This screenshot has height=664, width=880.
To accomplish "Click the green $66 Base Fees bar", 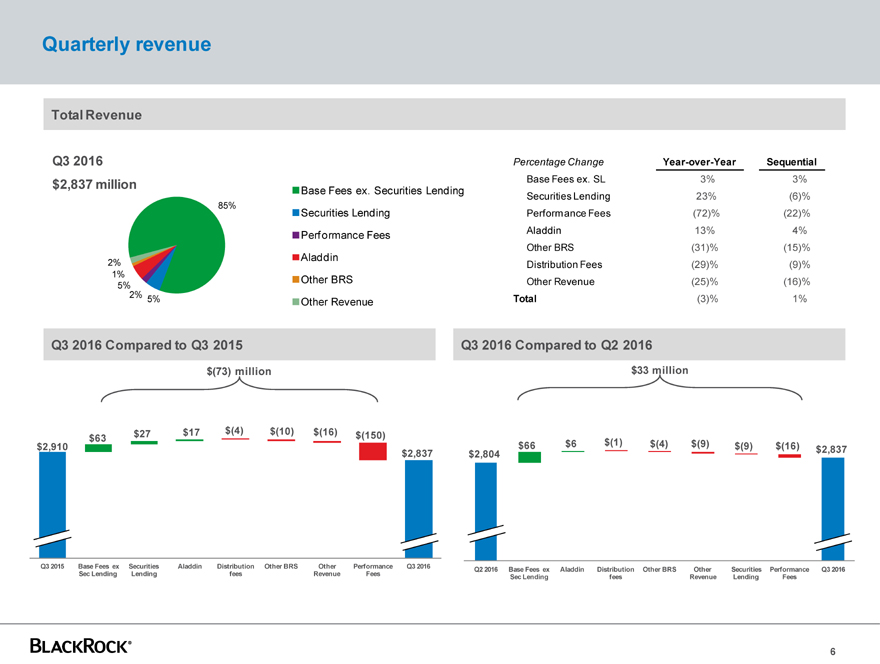I will click(529, 457).
